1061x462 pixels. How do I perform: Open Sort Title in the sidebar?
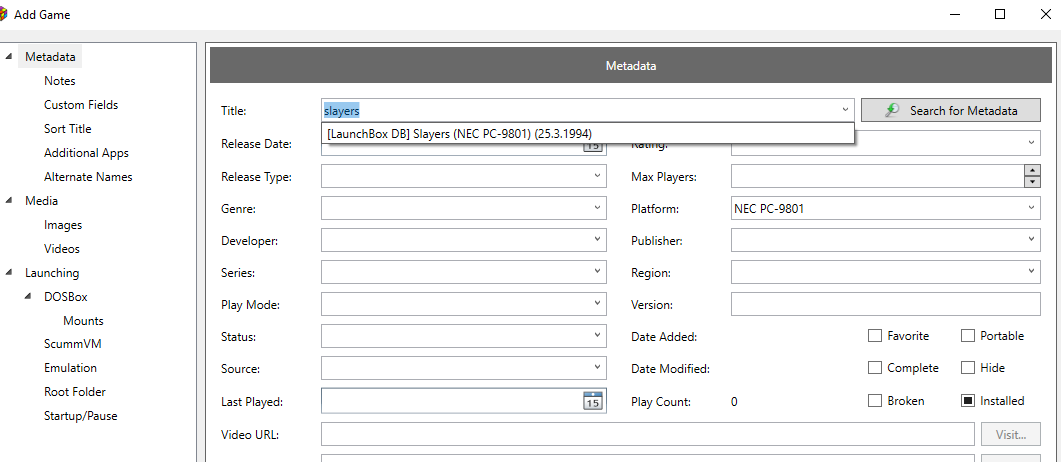[68, 129]
